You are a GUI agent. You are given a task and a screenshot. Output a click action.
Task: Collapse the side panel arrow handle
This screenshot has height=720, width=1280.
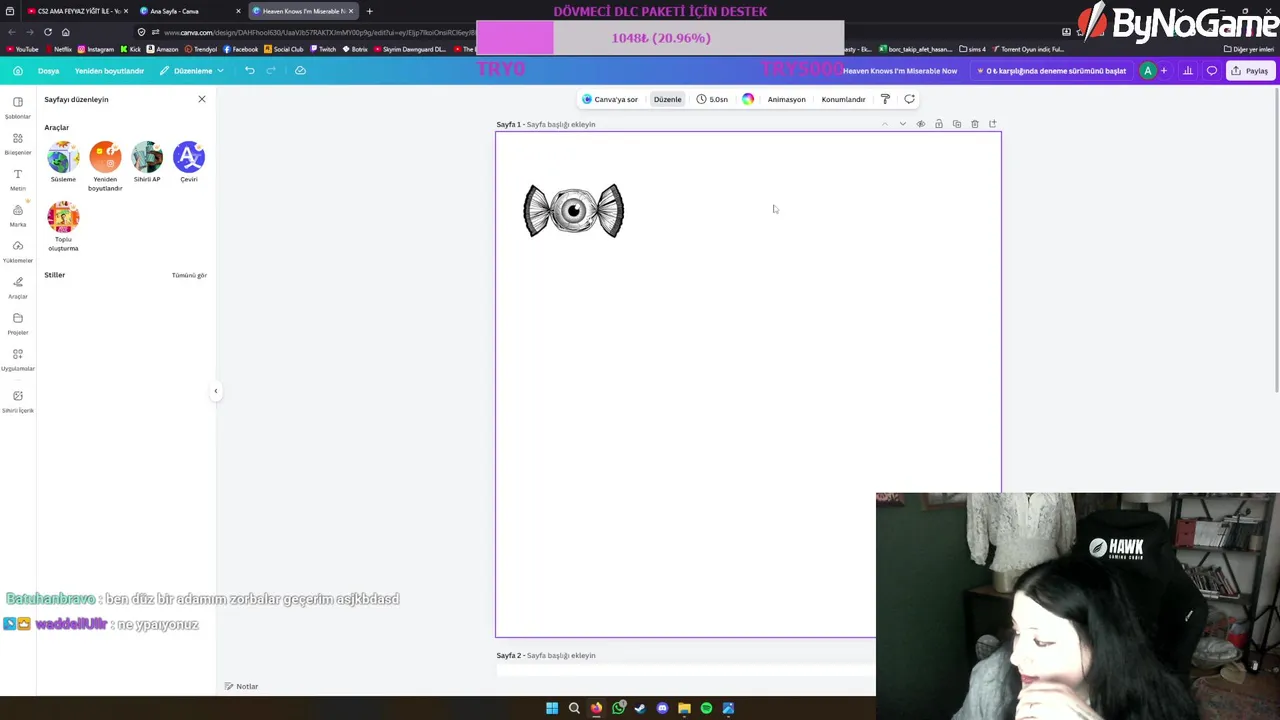pos(215,391)
